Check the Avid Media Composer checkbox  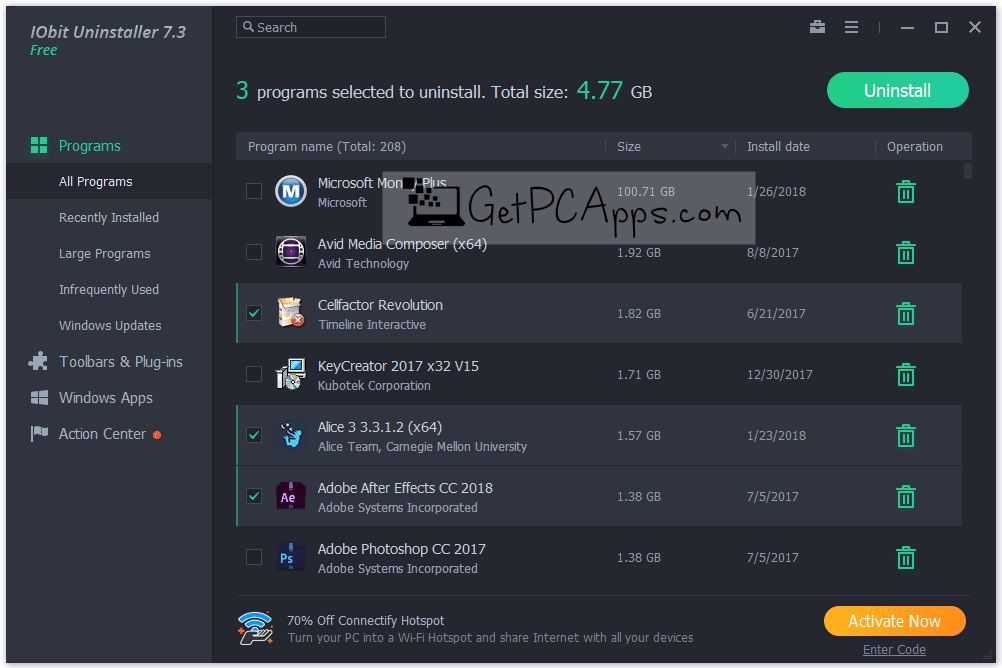(x=254, y=252)
